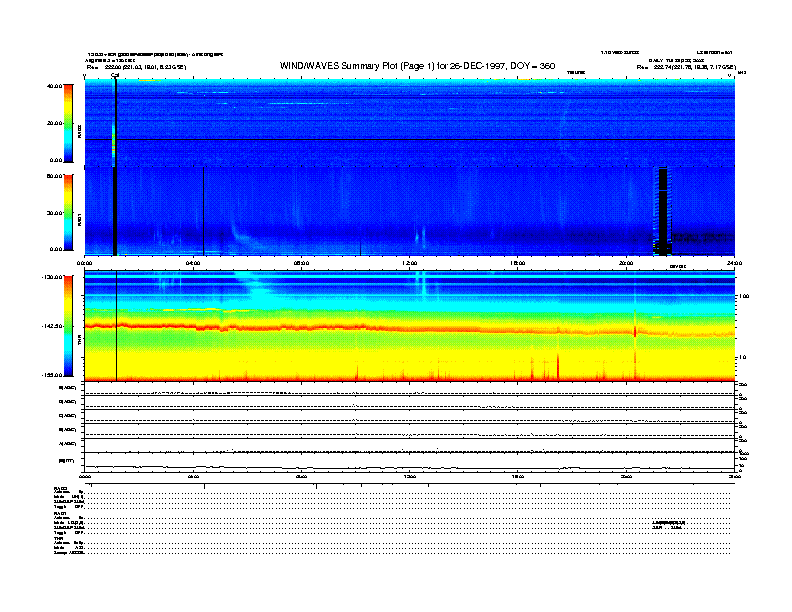
Task: Click the red plasma line in THR spectrogram
Action: [410, 329]
